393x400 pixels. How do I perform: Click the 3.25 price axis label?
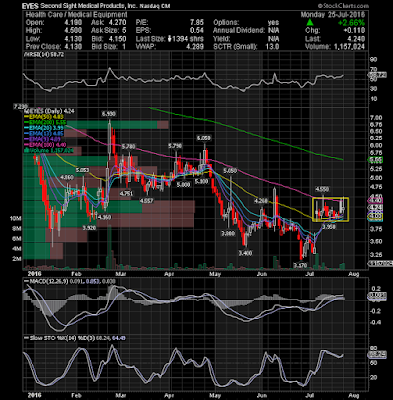pyautogui.click(x=376, y=255)
